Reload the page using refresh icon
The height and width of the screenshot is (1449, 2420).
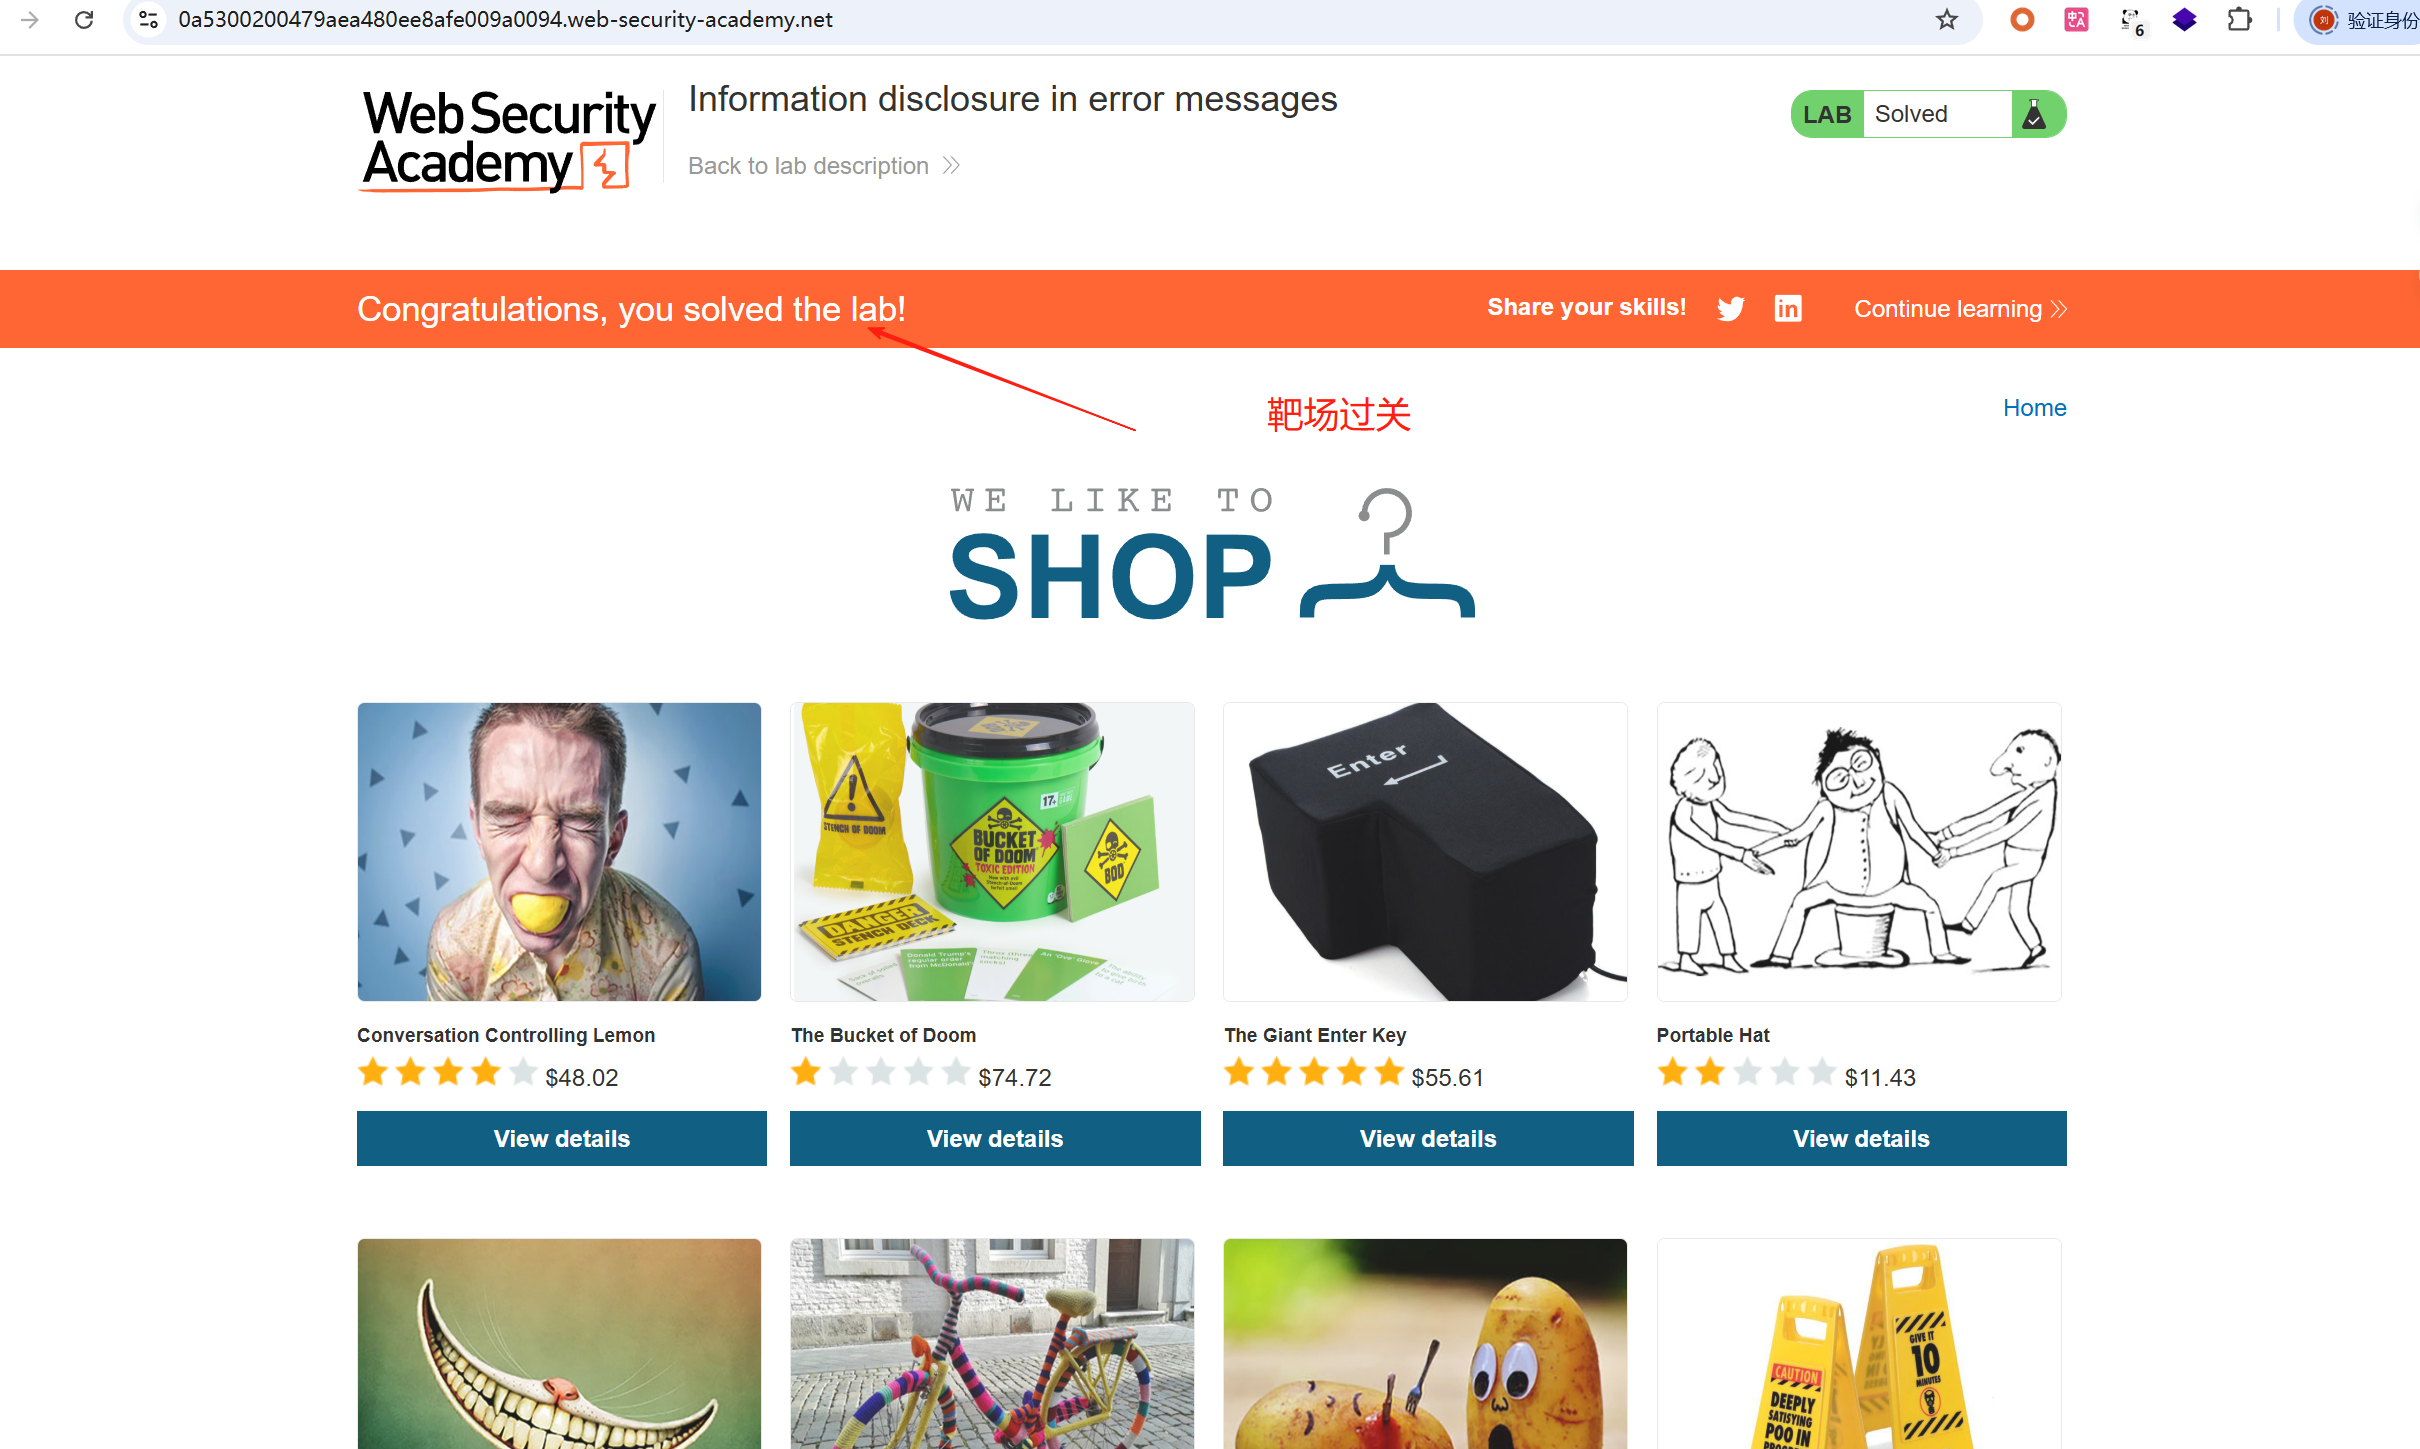coord(84,20)
